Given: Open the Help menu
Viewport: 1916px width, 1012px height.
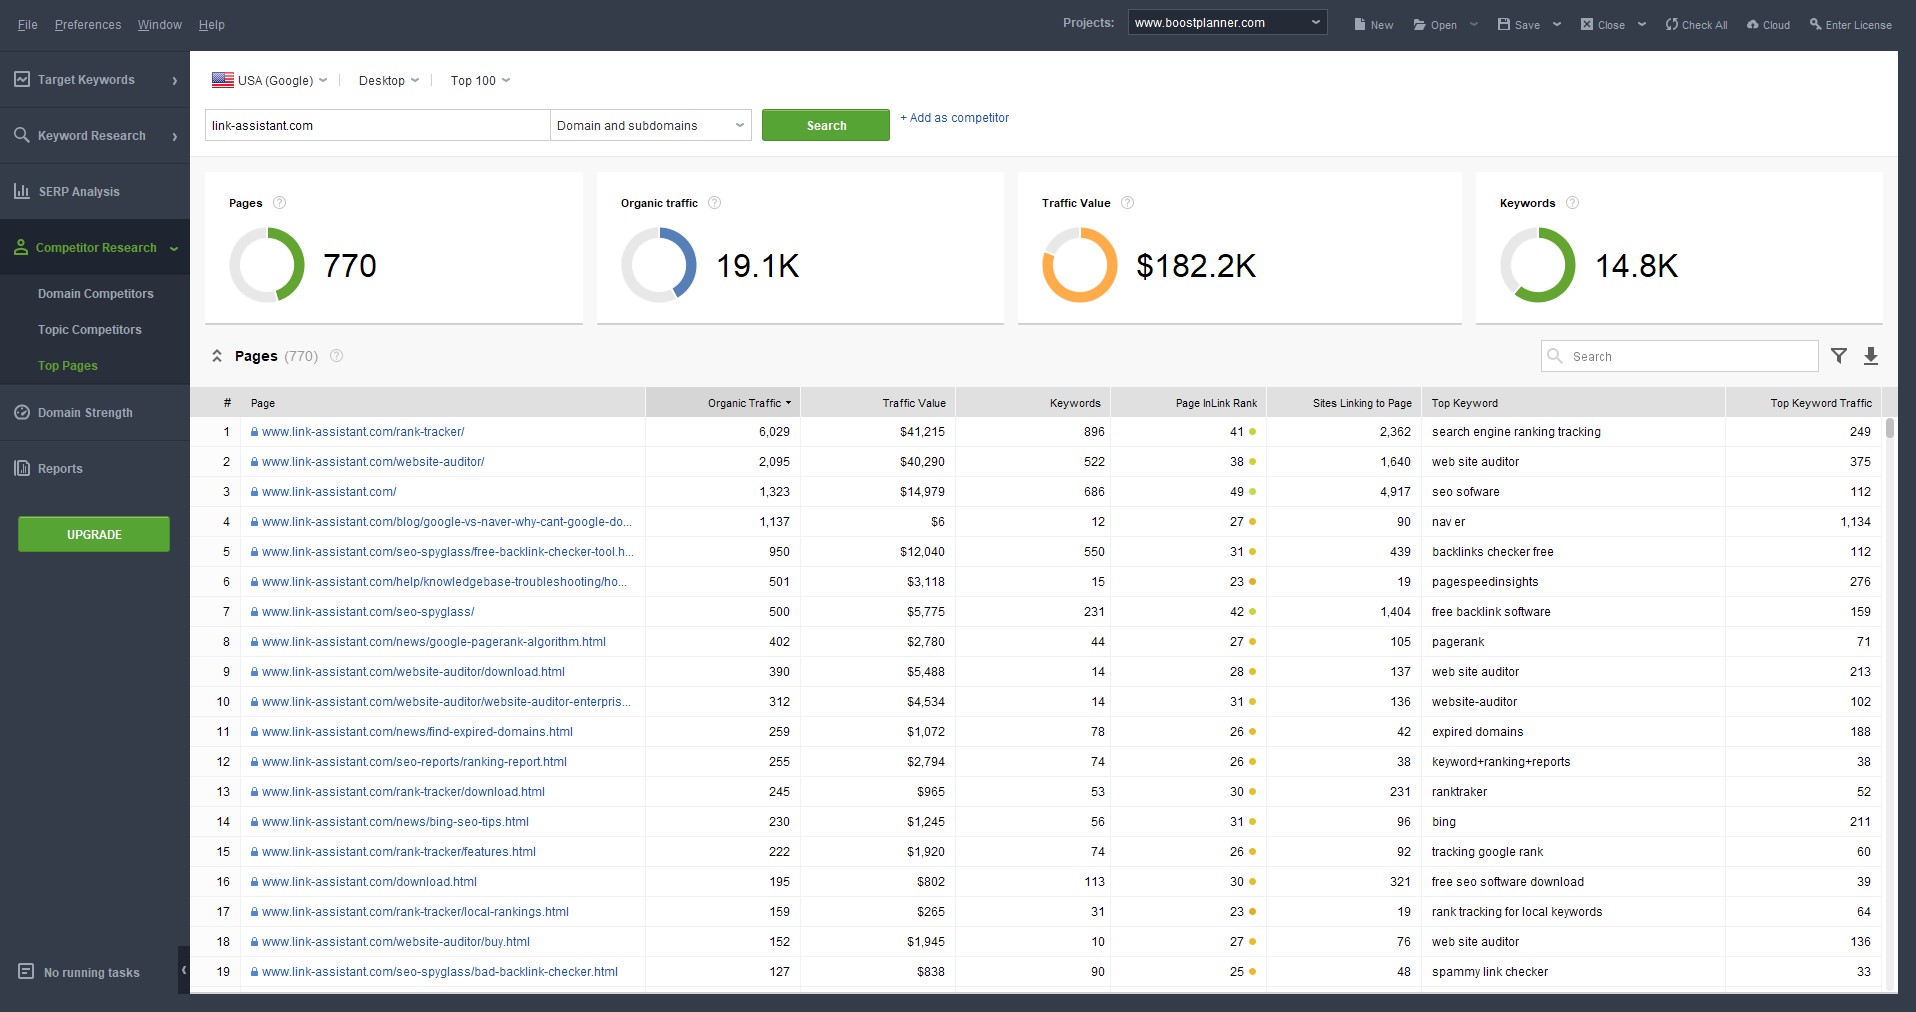Looking at the screenshot, I should pos(211,24).
